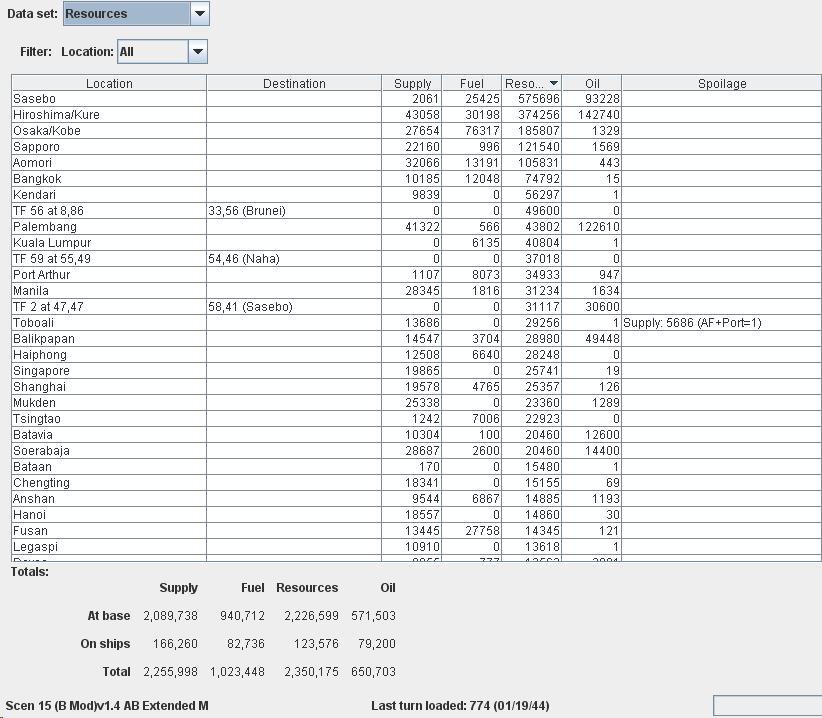
Task: Sort by the Spoilage column header
Action: pos(721,83)
